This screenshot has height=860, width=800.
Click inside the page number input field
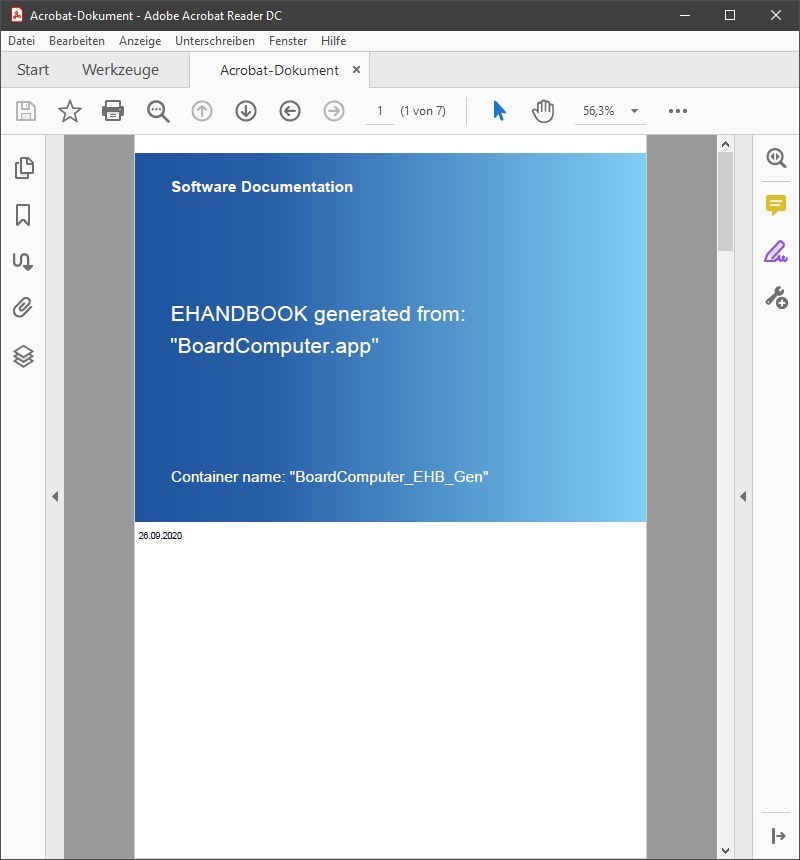coord(379,111)
